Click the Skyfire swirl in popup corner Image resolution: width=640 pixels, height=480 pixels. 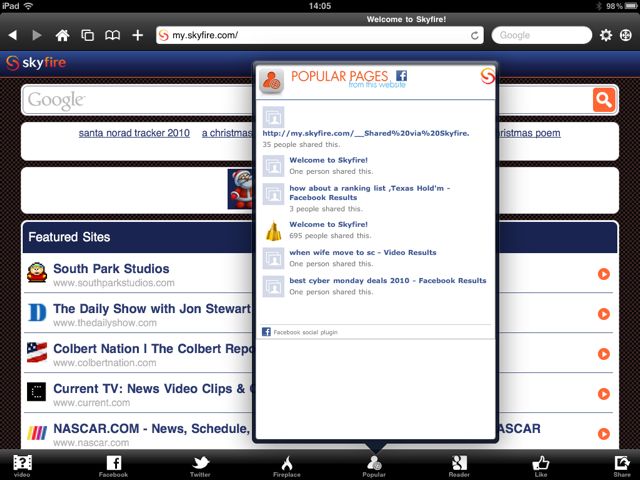[x=487, y=76]
